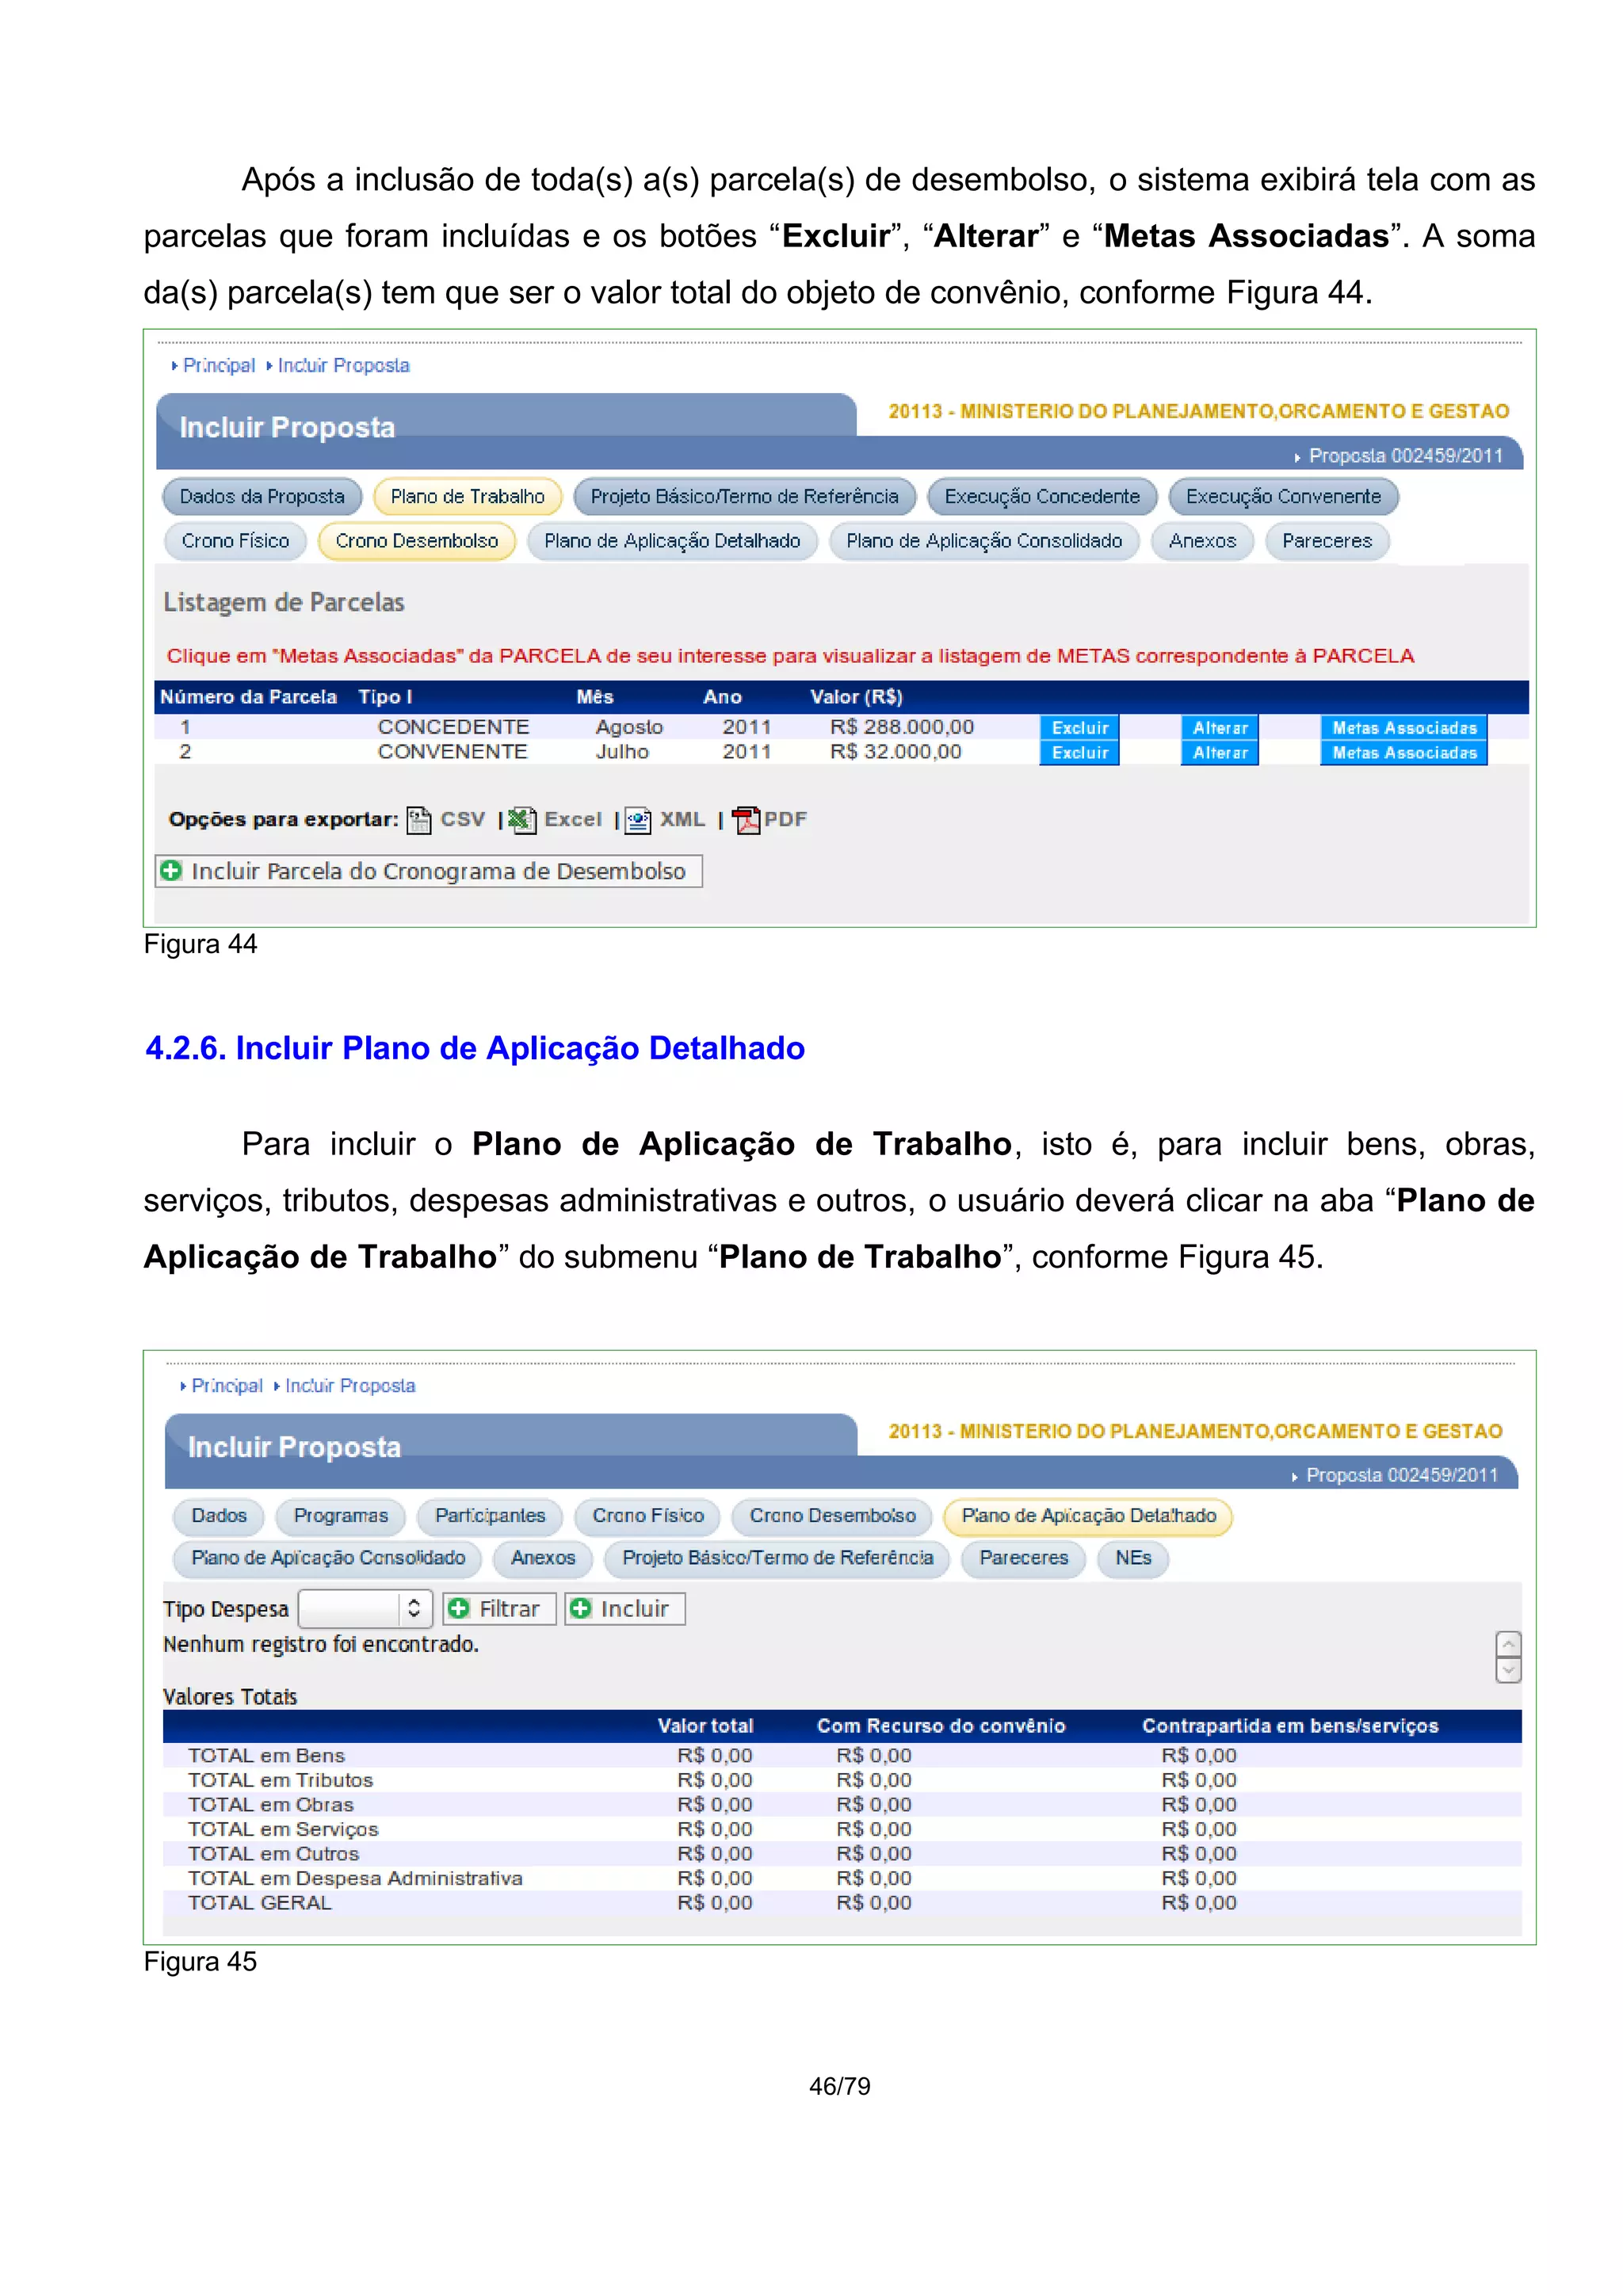Click the TOTAL em Bens row label
The width and height of the screenshot is (1623, 2296).
tap(267, 1756)
